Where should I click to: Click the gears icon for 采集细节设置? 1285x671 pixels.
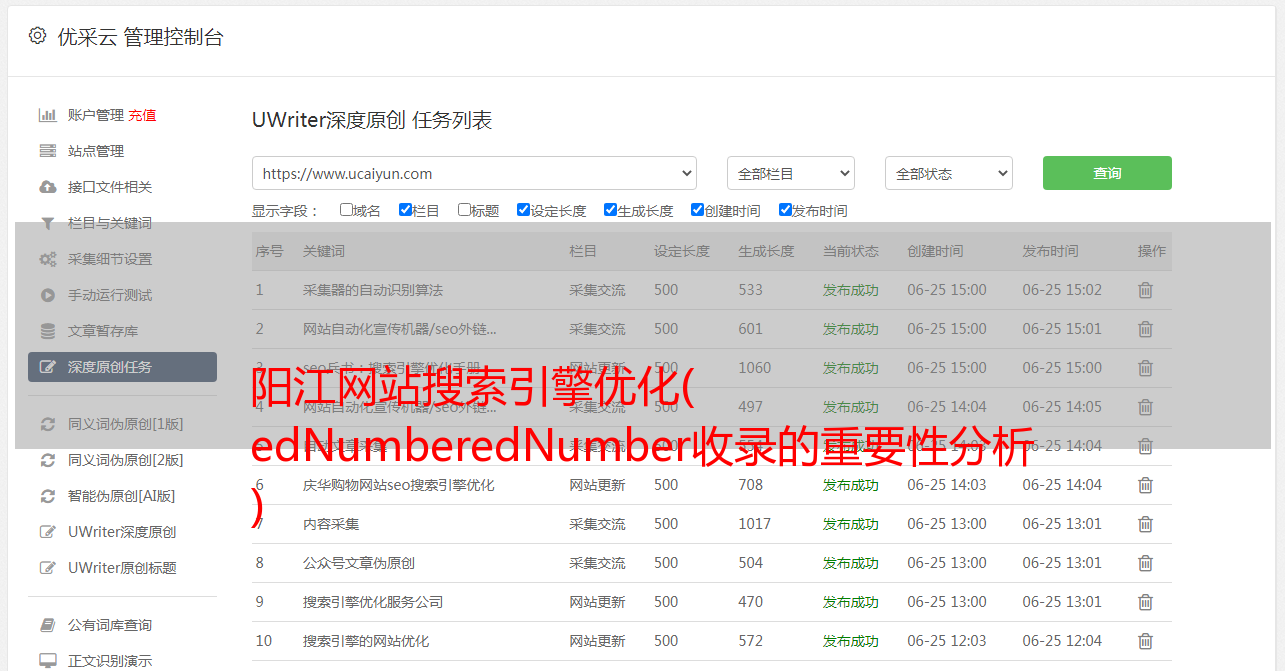47,259
